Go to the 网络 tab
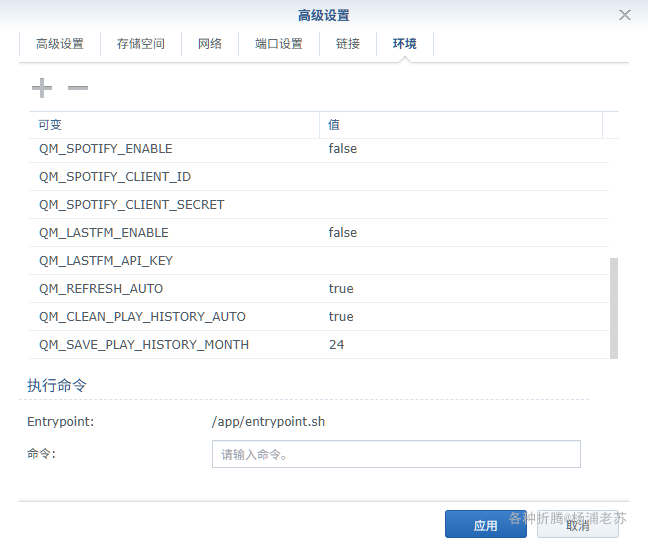 point(210,44)
